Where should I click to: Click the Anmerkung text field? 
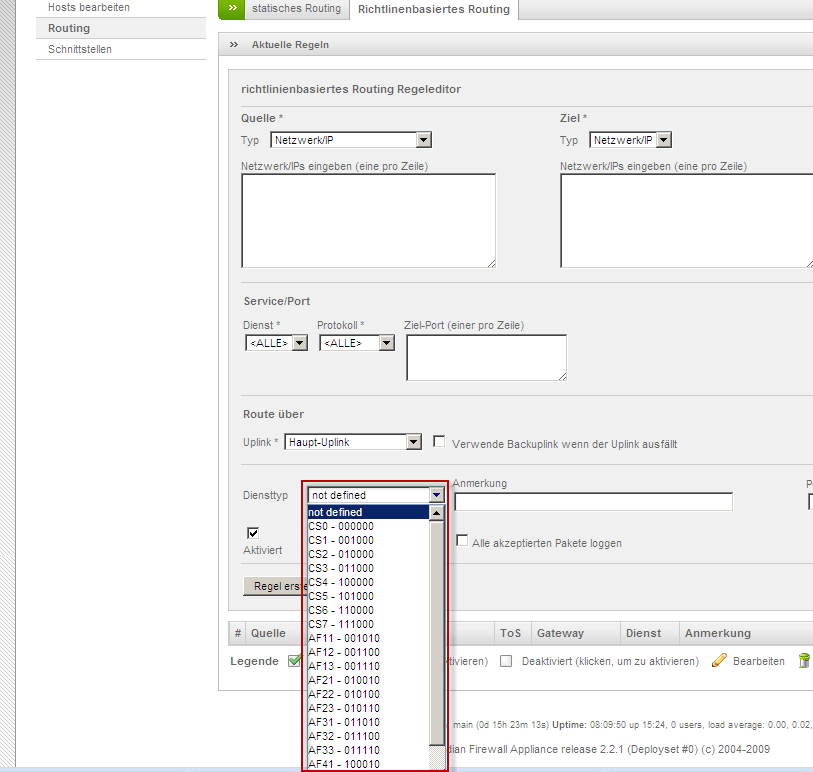tap(593, 502)
